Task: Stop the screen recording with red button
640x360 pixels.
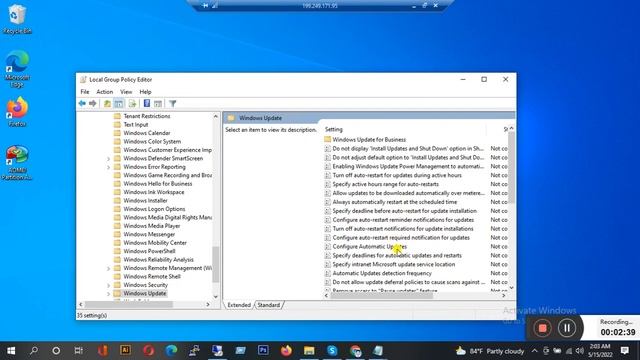Action: (x=542, y=328)
